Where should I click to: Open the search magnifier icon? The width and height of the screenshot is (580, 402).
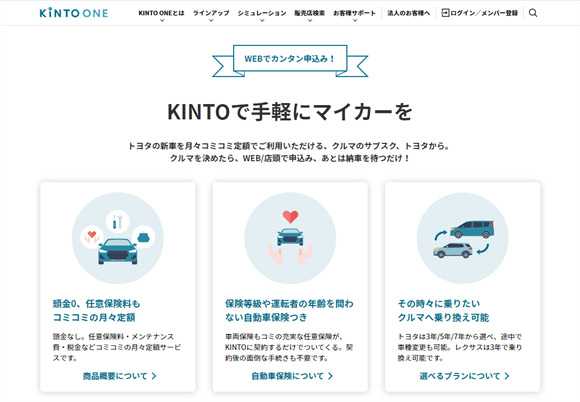tap(533, 13)
